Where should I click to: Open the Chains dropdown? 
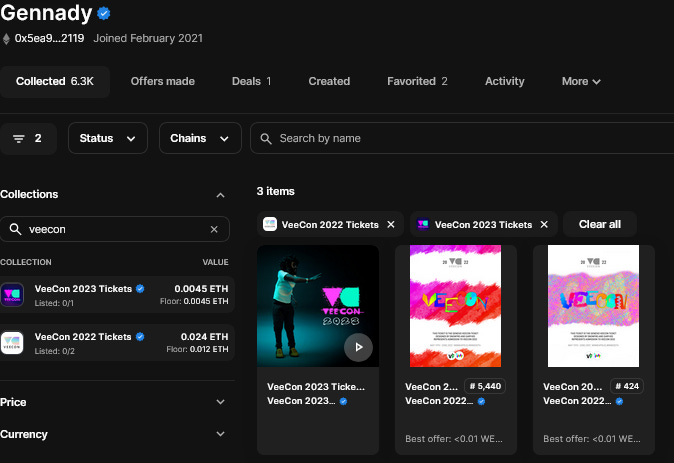coord(200,138)
